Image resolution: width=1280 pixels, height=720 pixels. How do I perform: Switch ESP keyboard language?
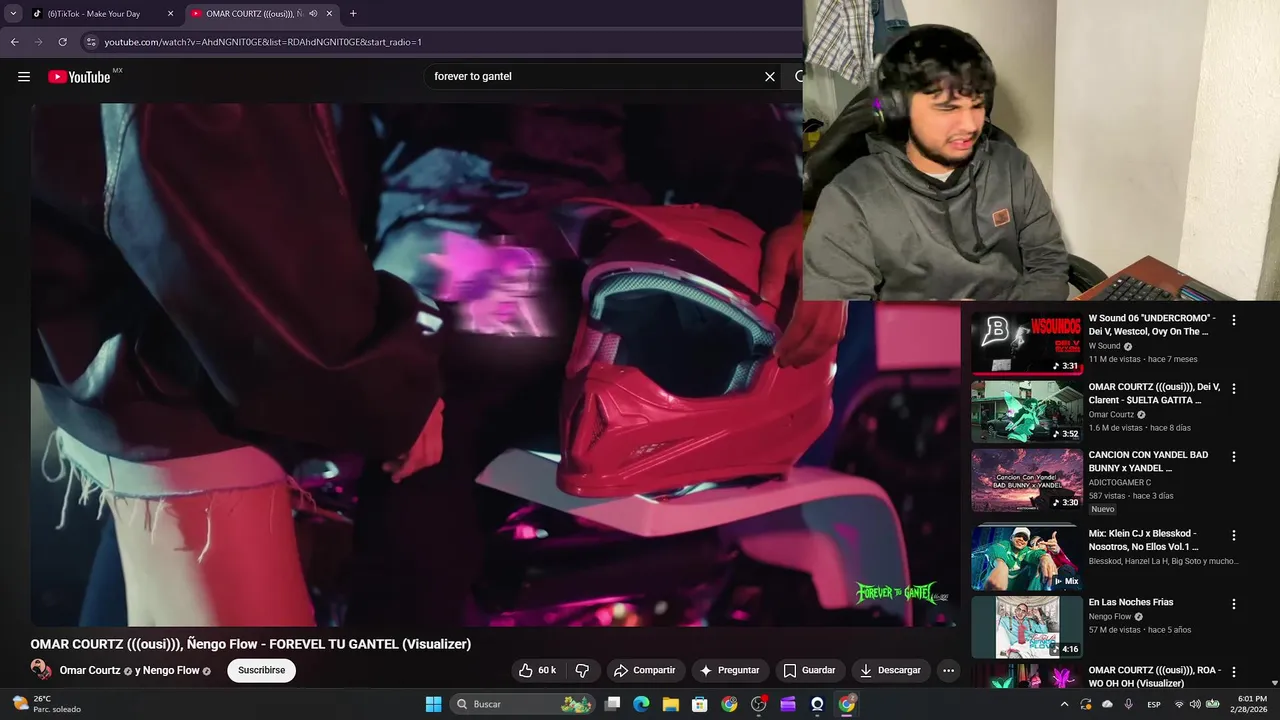point(1154,704)
